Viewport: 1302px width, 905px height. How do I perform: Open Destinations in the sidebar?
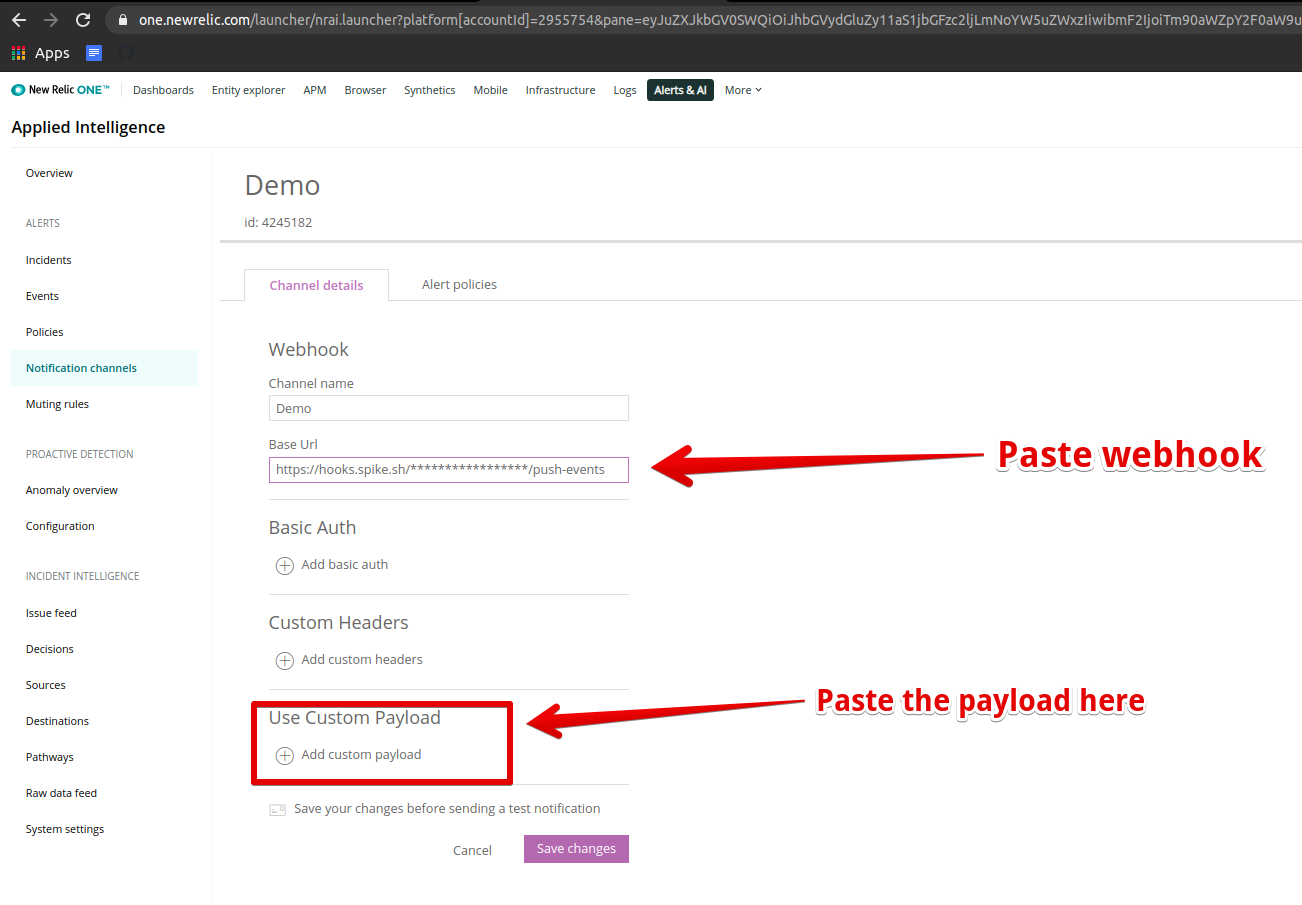tap(57, 721)
